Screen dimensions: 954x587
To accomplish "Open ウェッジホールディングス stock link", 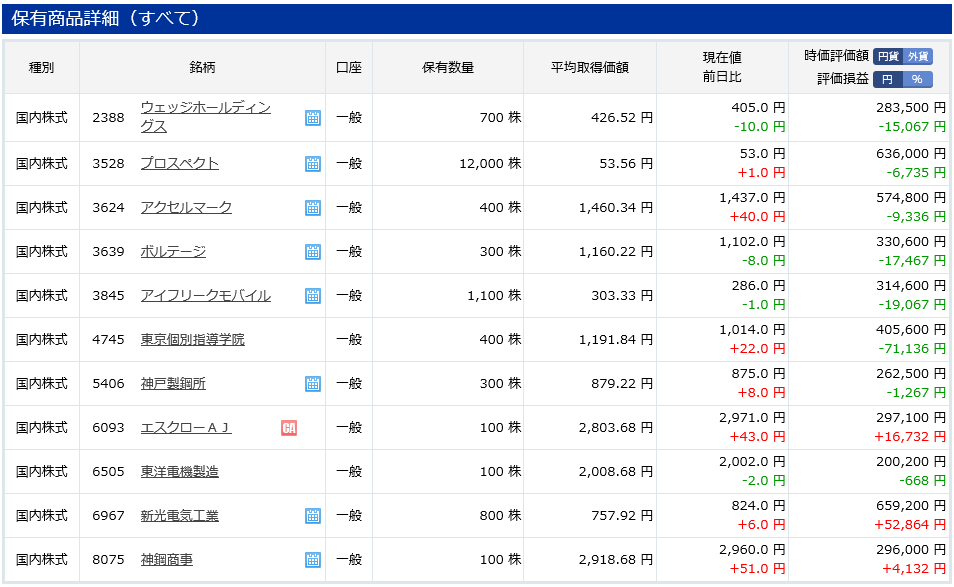I will pyautogui.click(x=206, y=117).
